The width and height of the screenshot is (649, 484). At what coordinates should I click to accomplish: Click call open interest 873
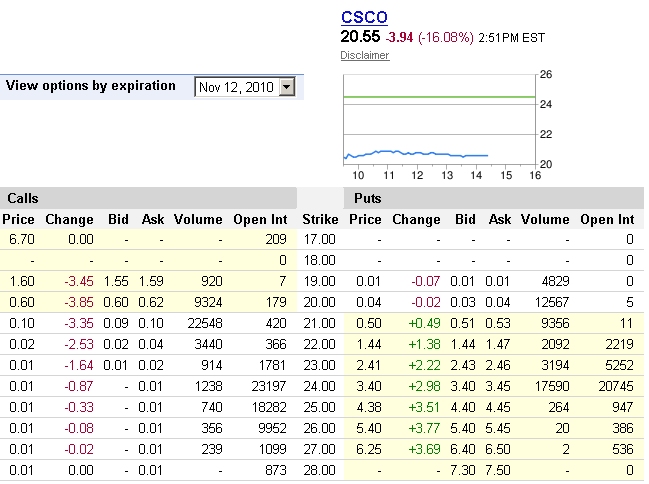click(x=276, y=470)
